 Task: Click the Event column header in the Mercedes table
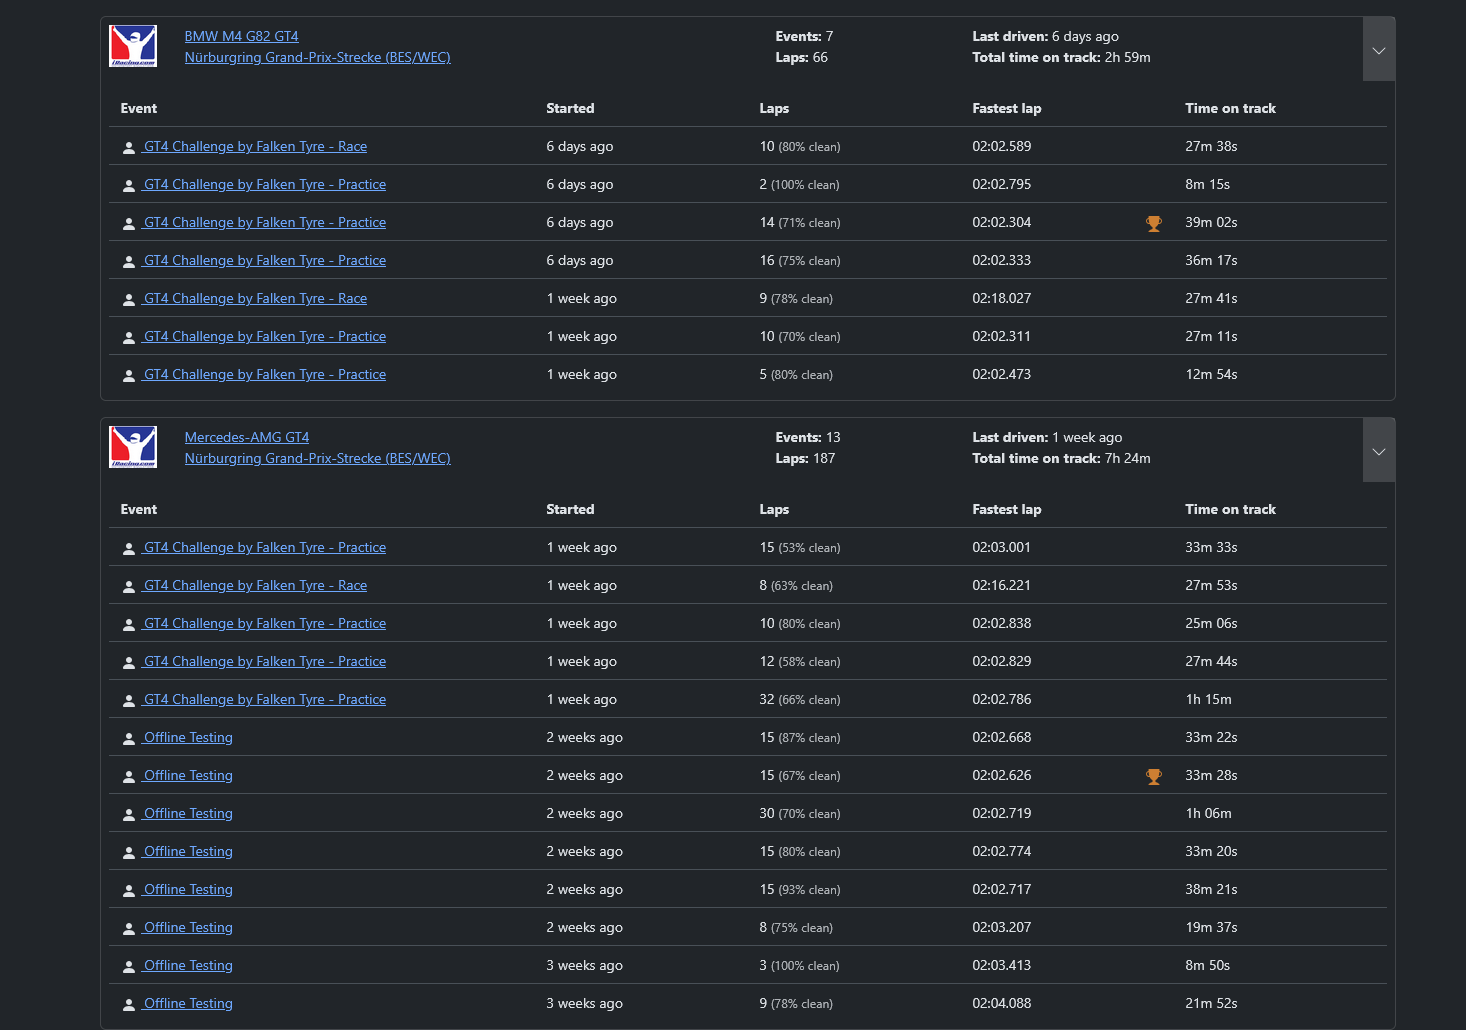pyautogui.click(x=139, y=509)
